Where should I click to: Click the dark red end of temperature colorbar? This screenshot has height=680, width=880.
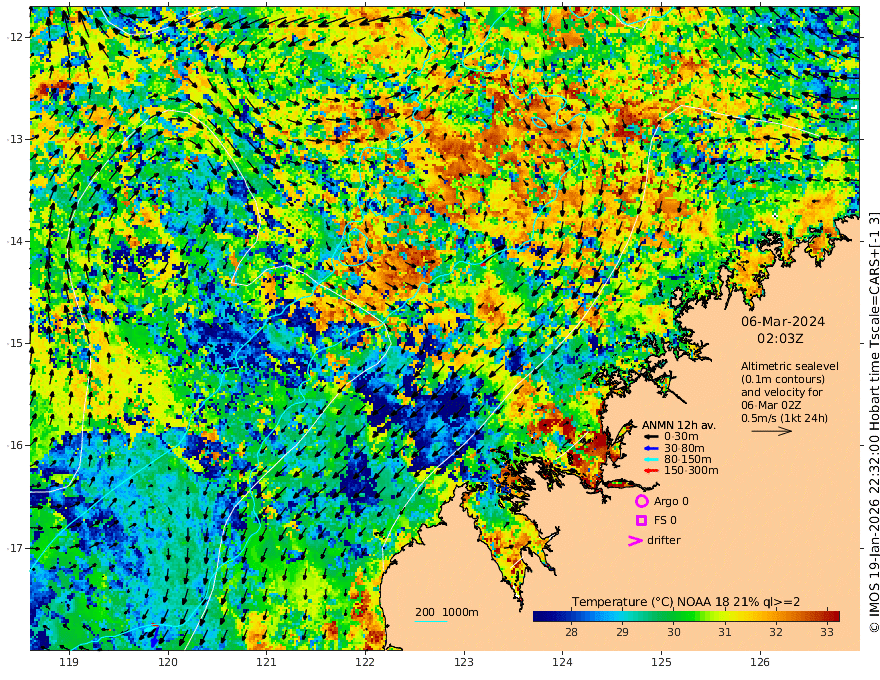tap(835, 616)
